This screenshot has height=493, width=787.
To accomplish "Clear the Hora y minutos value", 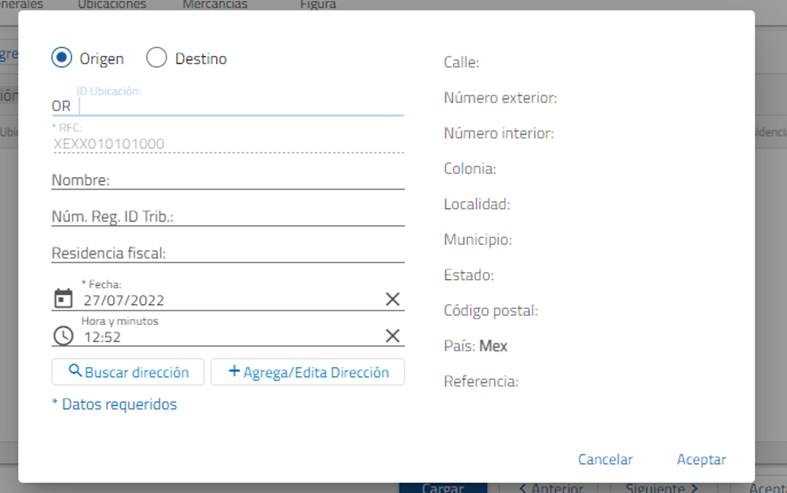I will tap(392, 336).
